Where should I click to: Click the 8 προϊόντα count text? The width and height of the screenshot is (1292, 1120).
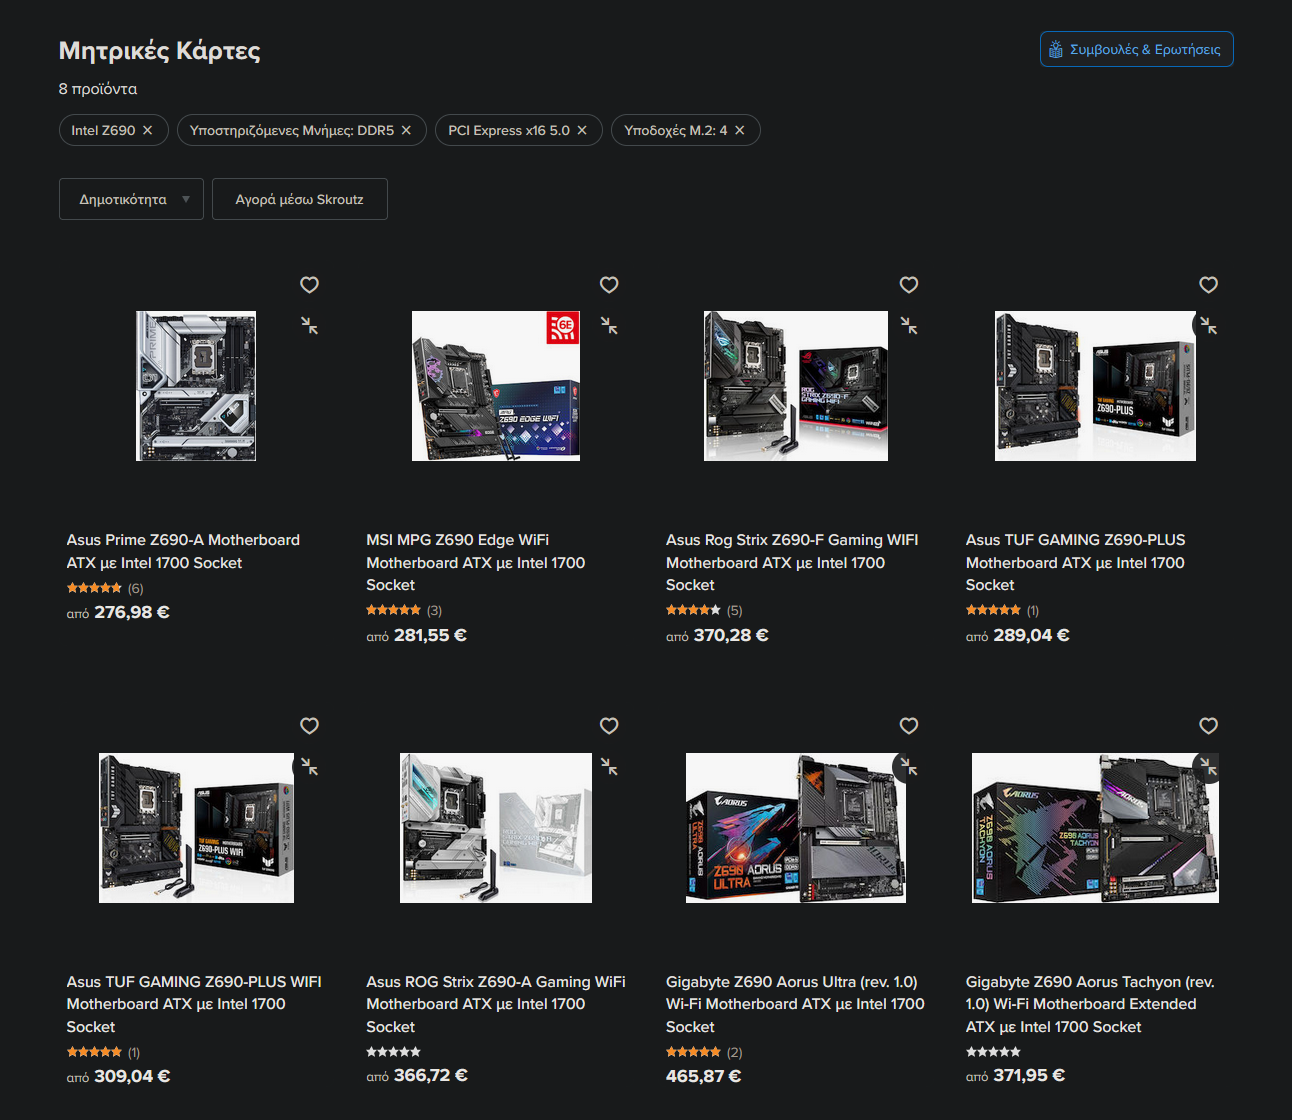point(98,89)
